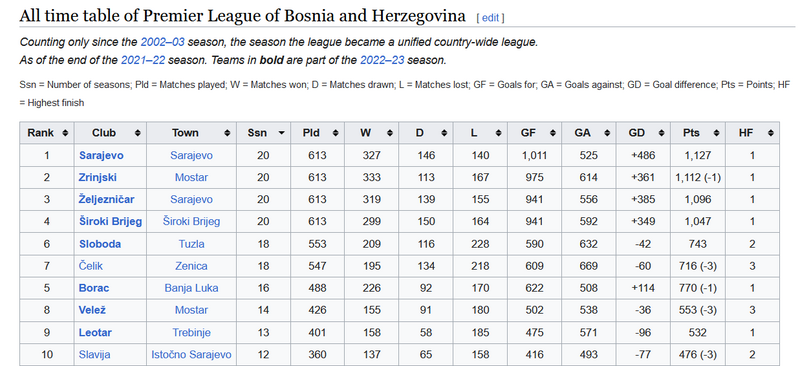800x366 pixels.
Task: Click the Pts column header label
Action: (x=691, y=133)
